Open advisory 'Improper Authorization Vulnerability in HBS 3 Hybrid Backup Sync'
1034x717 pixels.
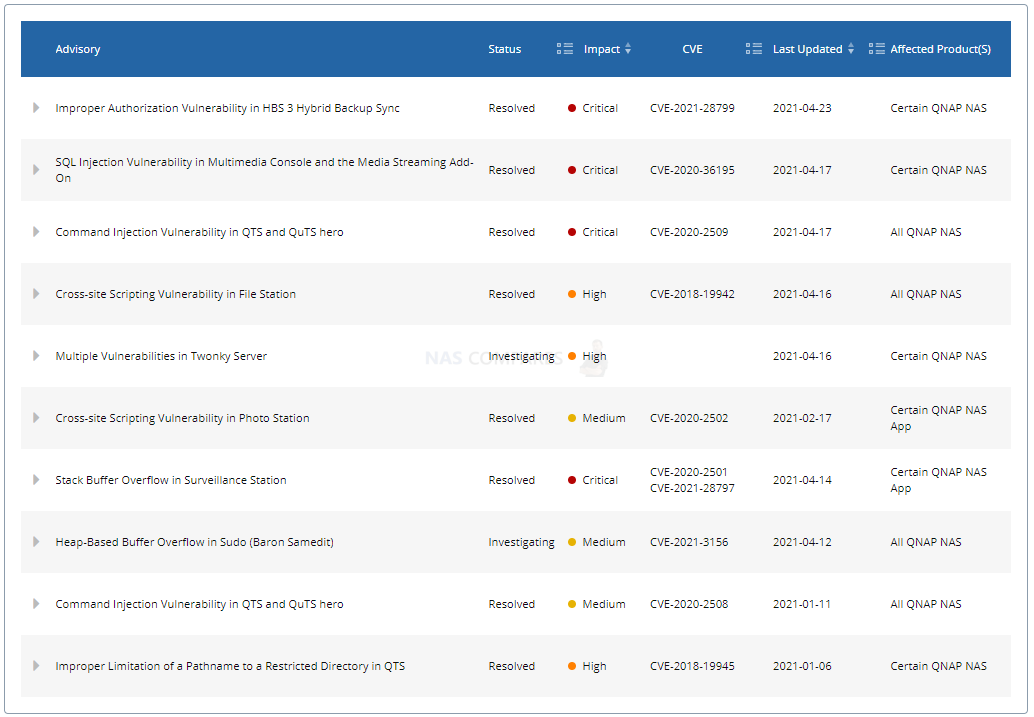tap(228, 108)
